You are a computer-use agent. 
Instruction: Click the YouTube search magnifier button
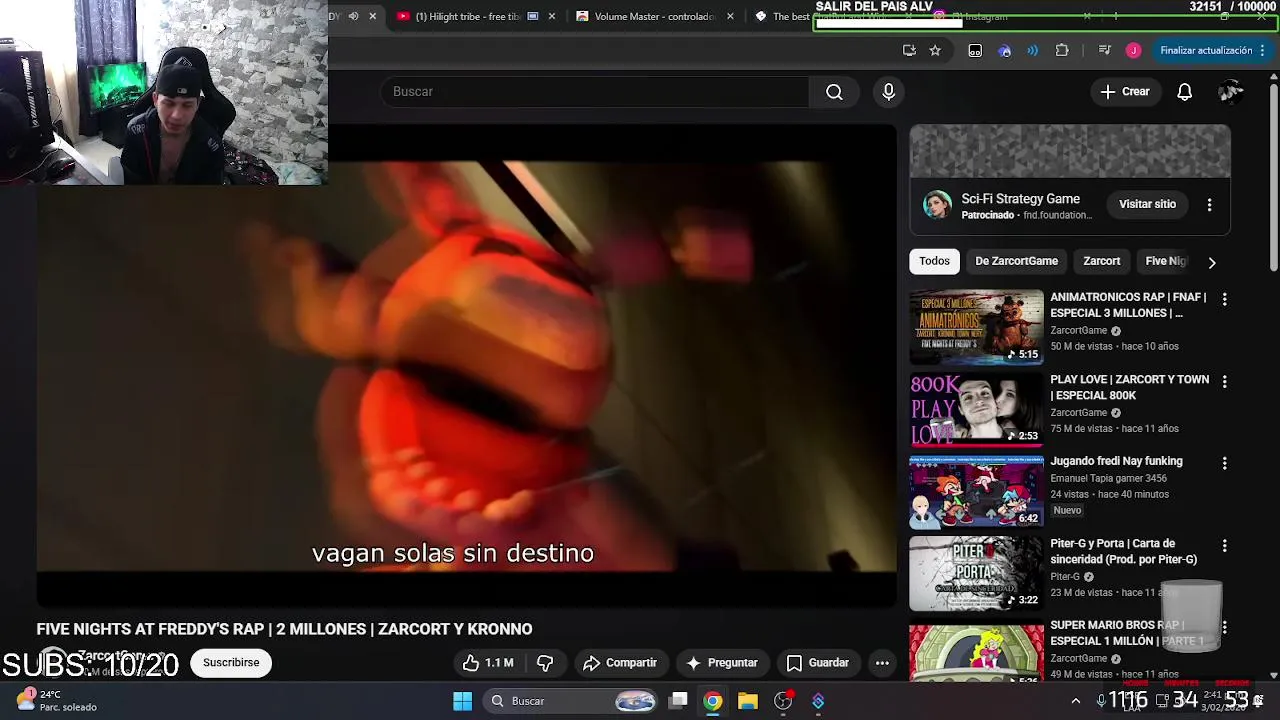tap(834, 92)
